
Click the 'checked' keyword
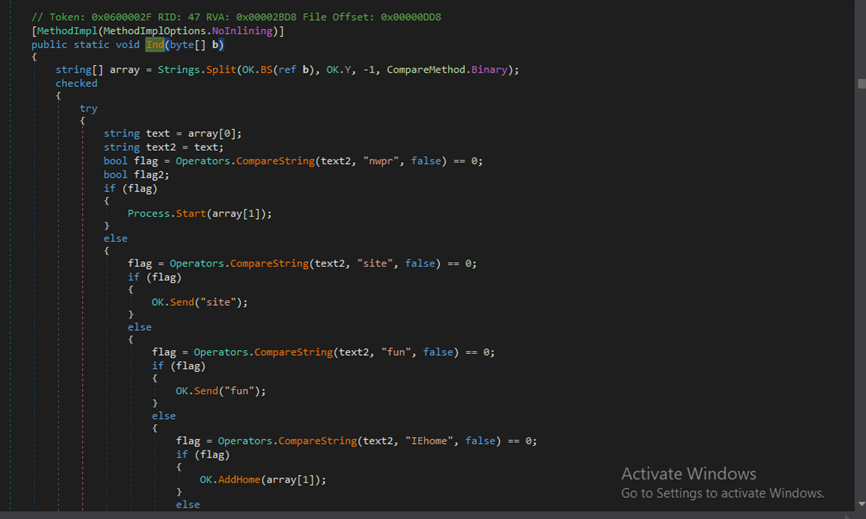(76, 83)
